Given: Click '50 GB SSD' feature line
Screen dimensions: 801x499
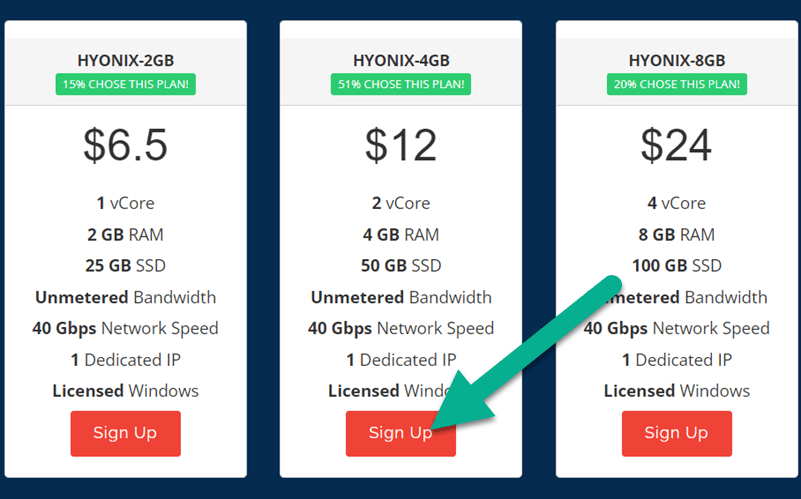Looking at the screenshot, I should pos(401,266).
